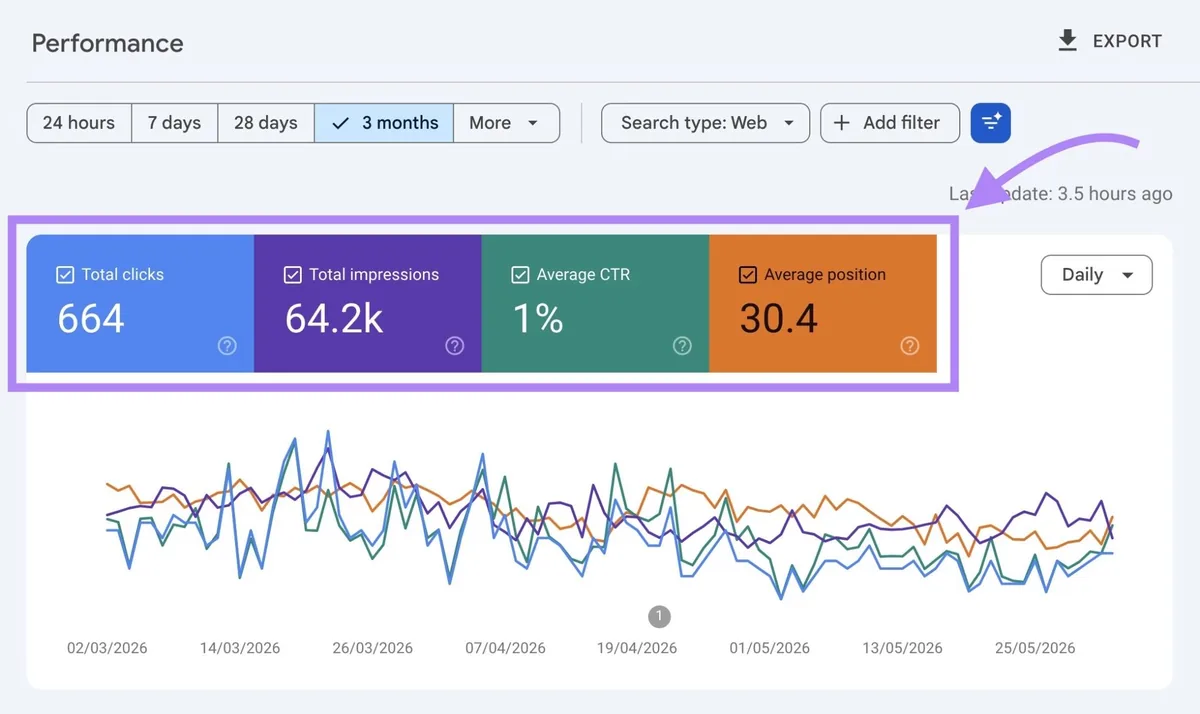Click the Performance heading
This screenshot has width=1200, height=714.
tap(108, 43)
